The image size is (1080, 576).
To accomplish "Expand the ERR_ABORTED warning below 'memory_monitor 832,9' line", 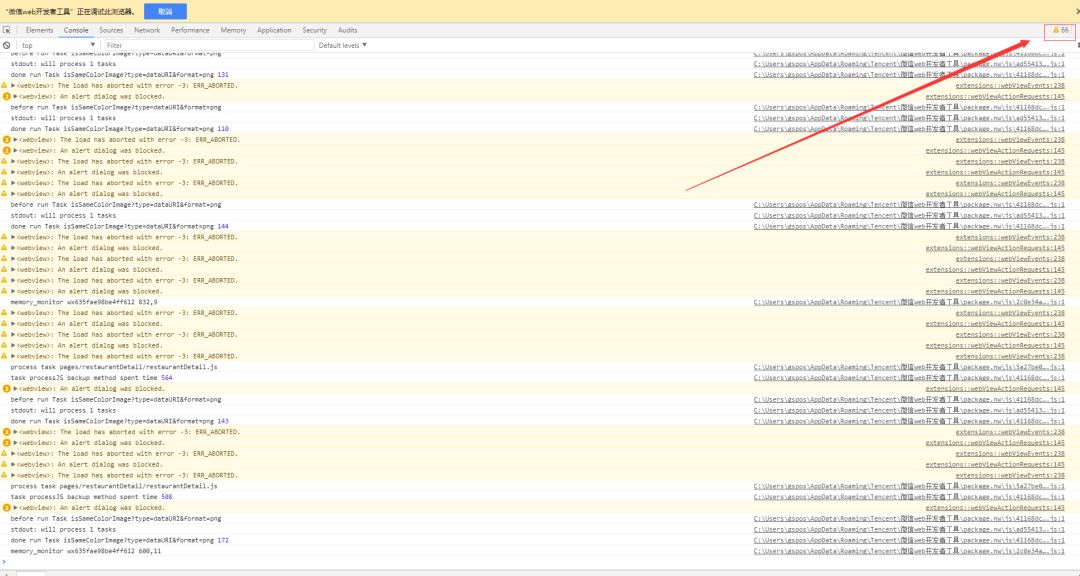I will (14, 313).
